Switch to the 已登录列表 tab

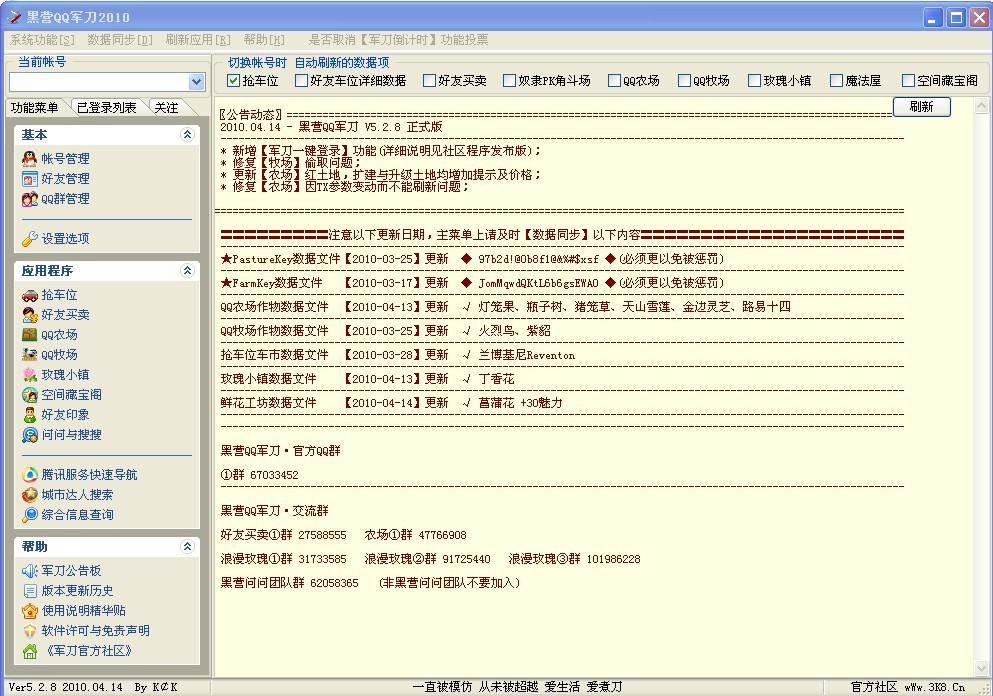tap(106, 108)
